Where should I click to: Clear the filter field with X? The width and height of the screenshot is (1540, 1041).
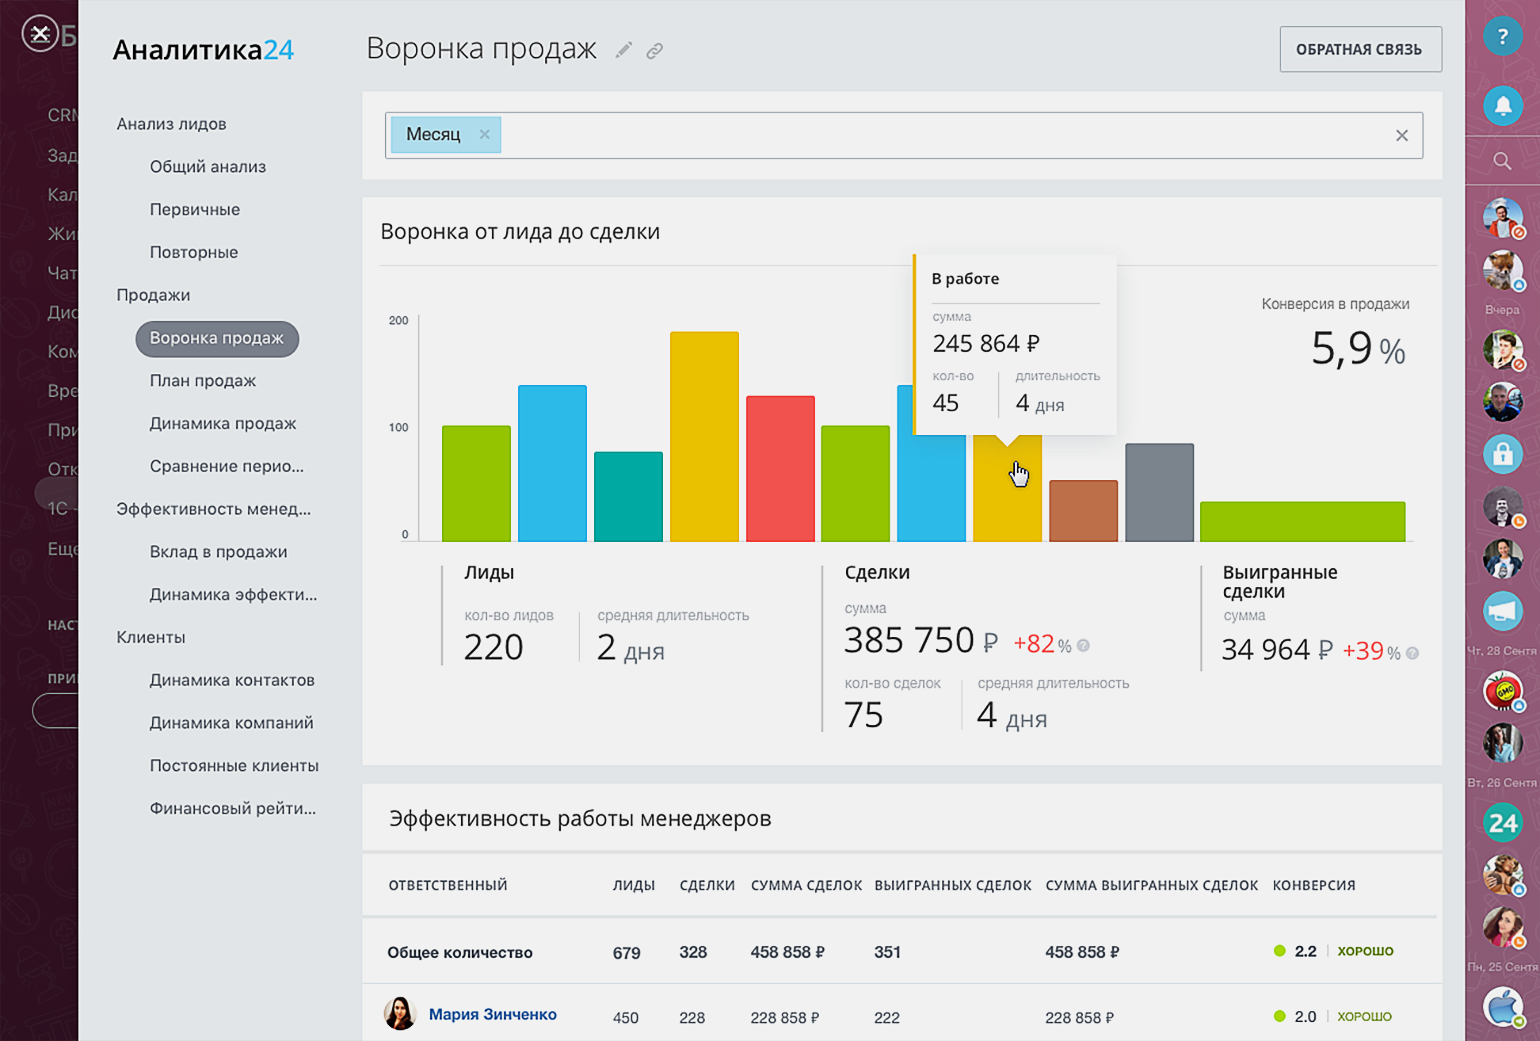(x=1401, y=136)
